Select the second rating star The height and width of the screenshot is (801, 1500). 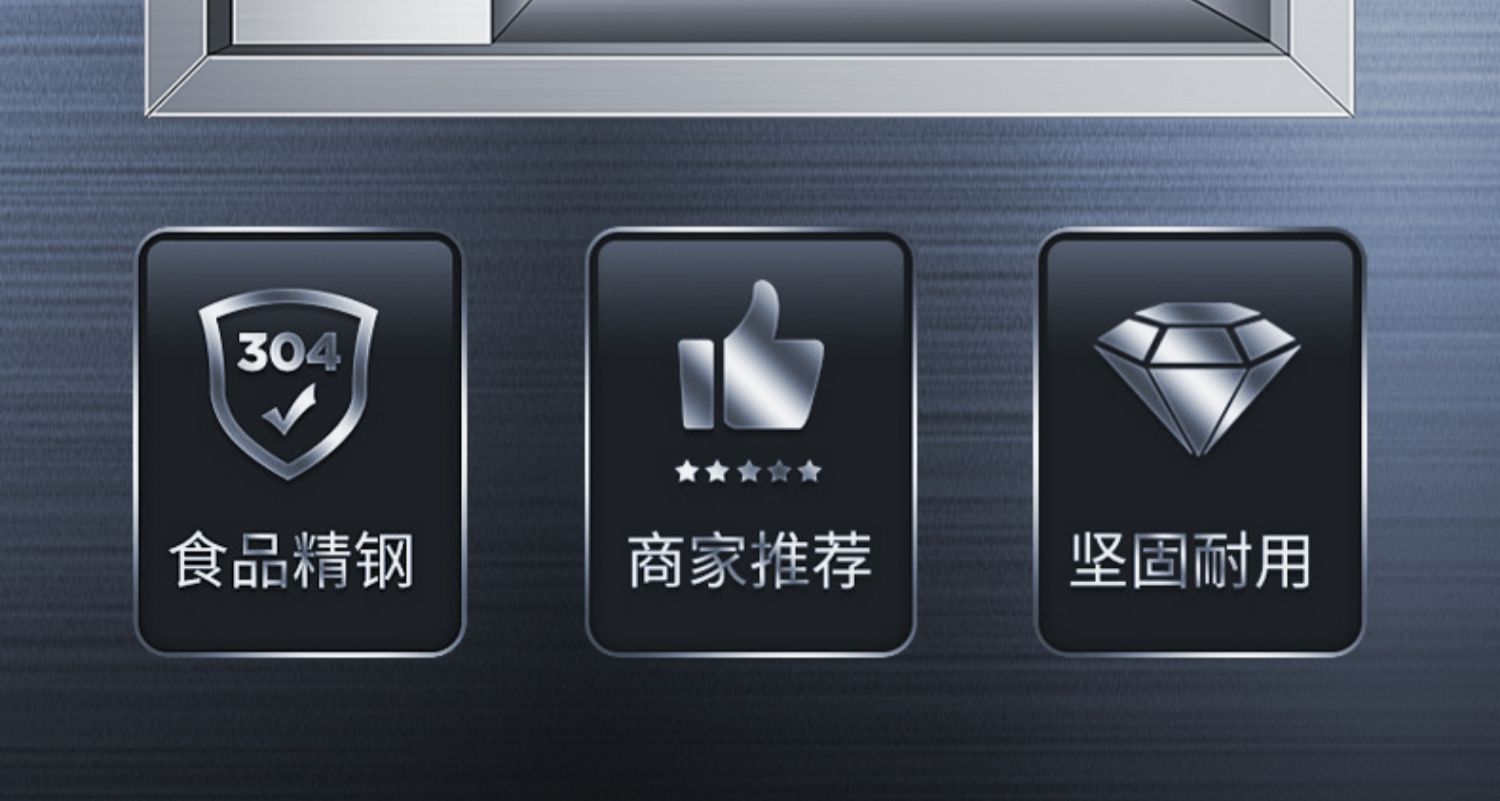click(x=717, y=471)
